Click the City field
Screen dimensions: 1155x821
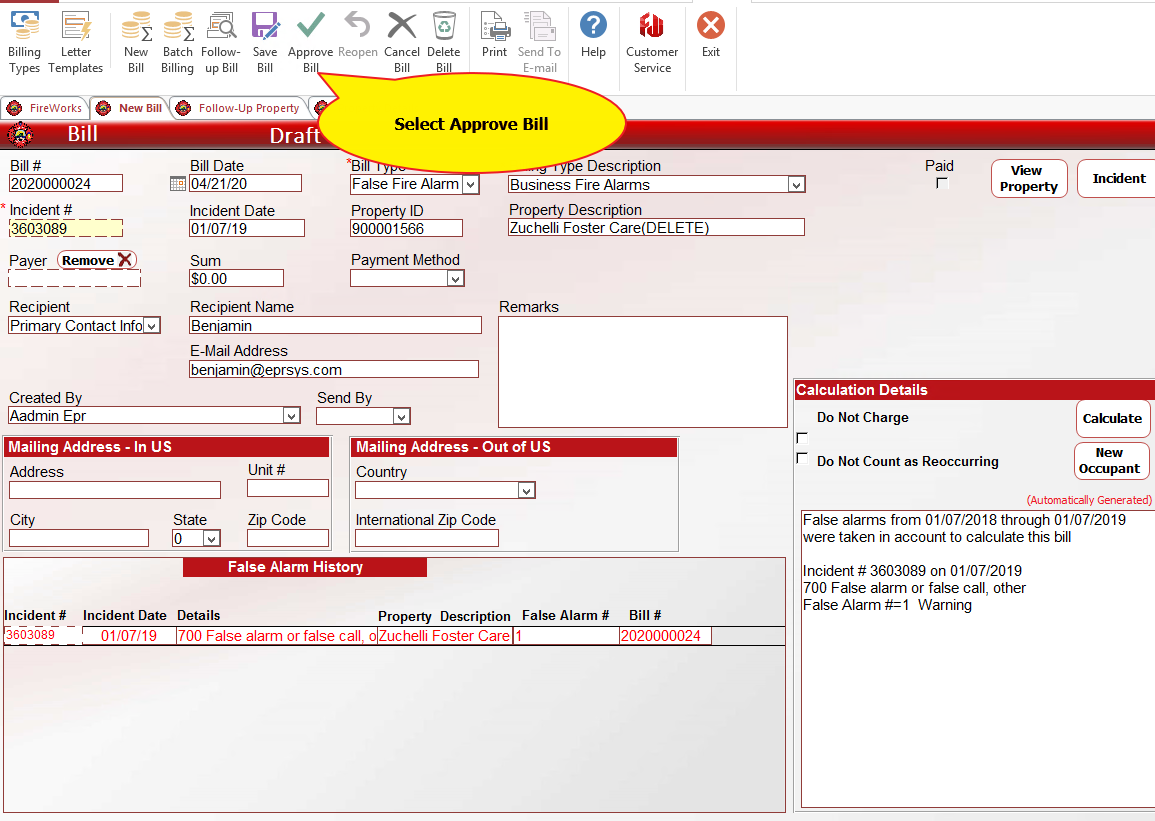pyautogui.click(x=79, y=538)
